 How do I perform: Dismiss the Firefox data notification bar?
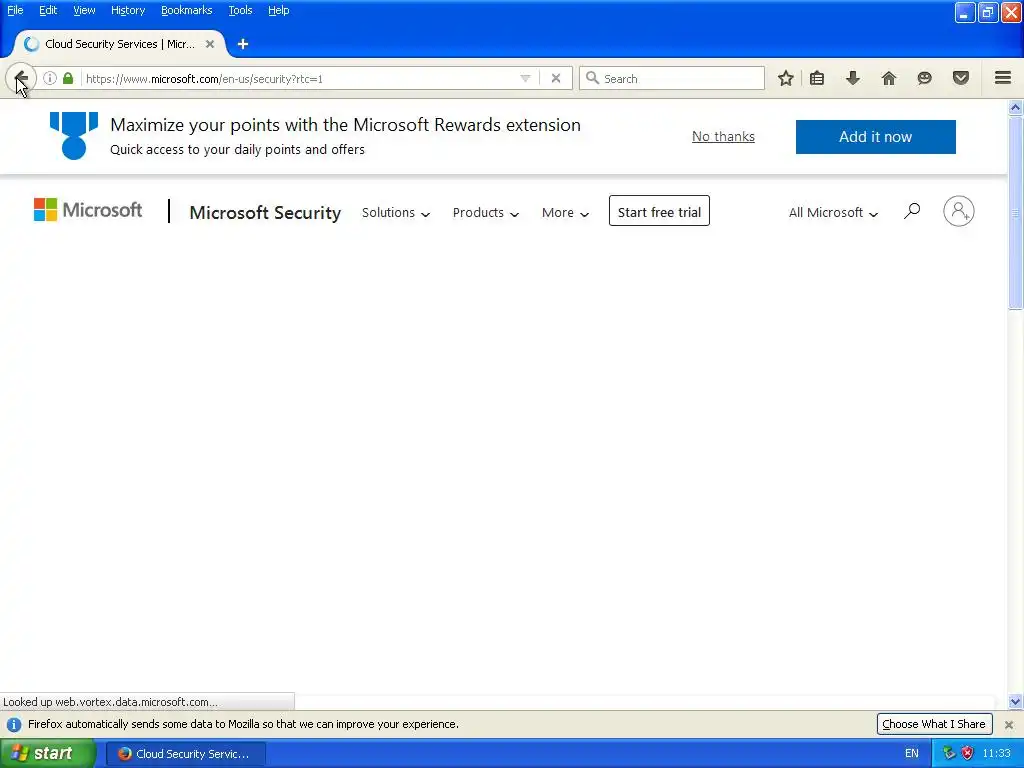(1008, 724)
